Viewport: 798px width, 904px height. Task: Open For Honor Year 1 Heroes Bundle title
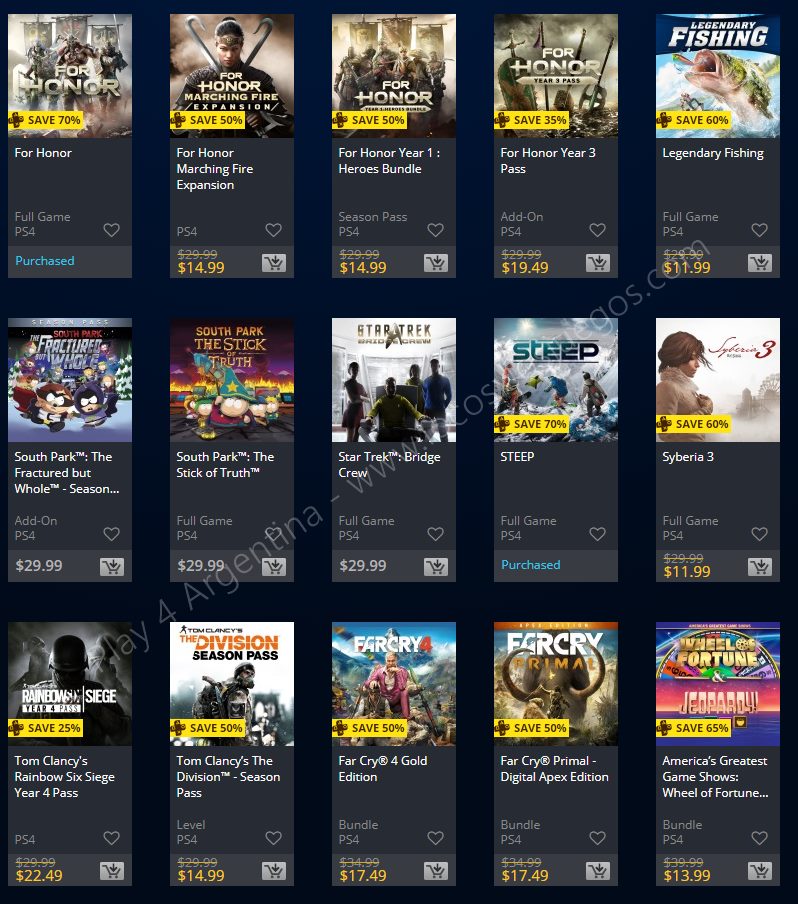389,161
